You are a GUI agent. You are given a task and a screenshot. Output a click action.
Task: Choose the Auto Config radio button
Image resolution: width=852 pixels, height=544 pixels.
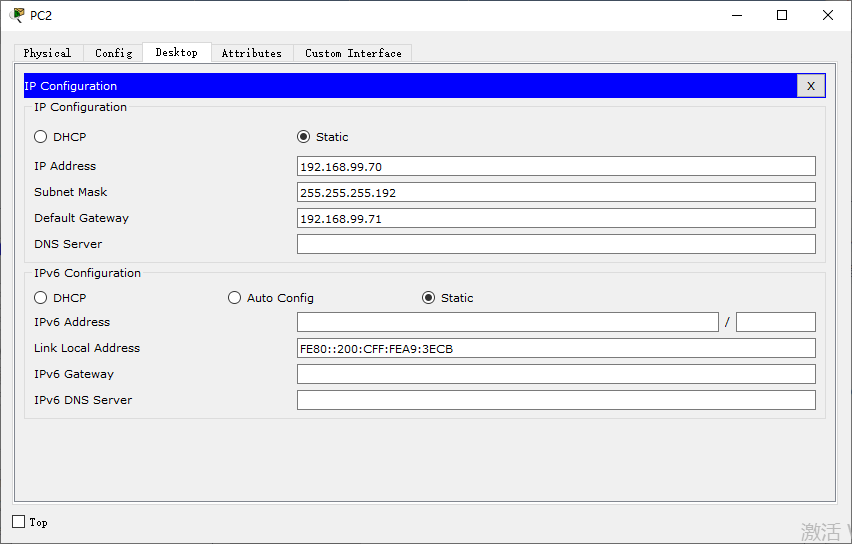[x=234, y=298]
